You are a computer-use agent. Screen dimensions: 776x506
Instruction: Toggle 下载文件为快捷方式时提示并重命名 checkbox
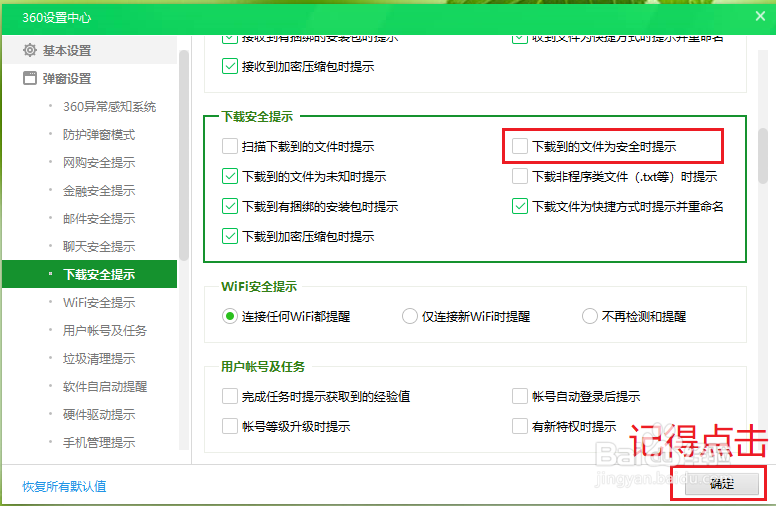[x=520, y=206]
